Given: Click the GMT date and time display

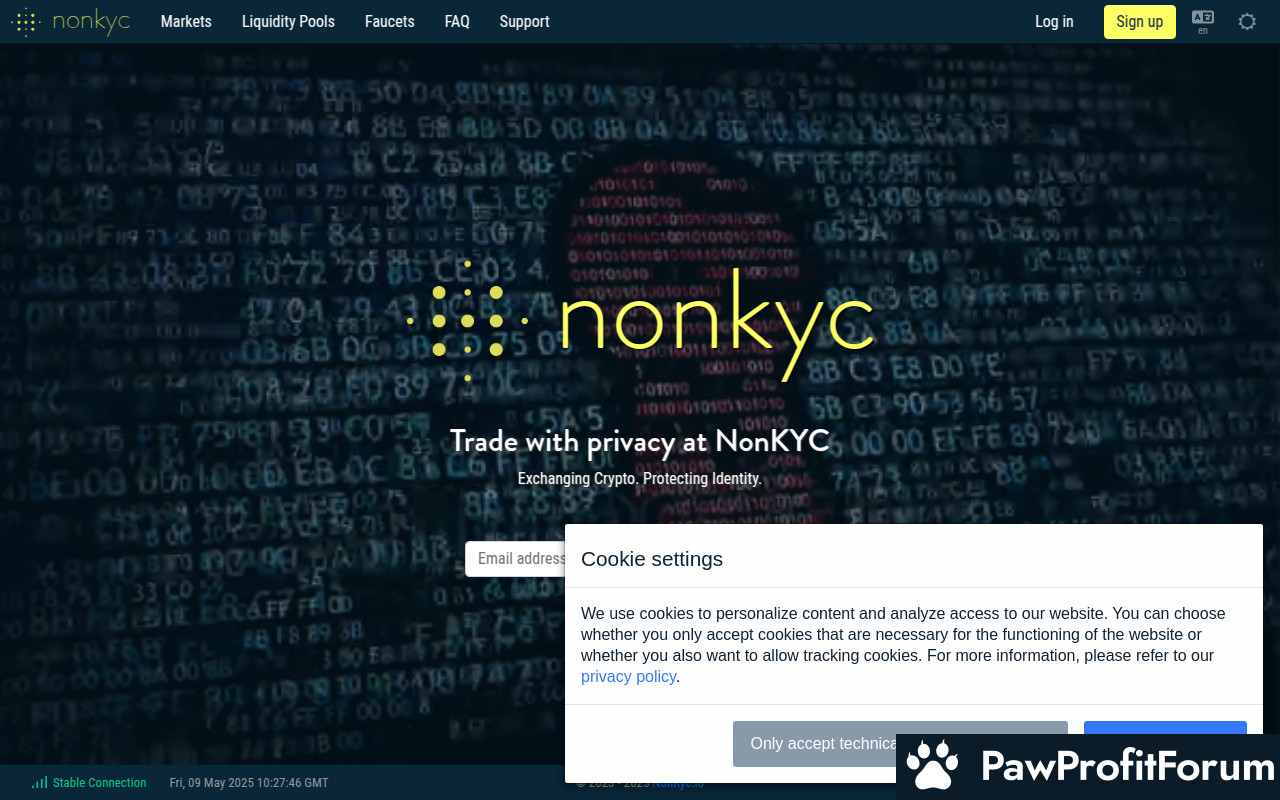Looking at the screenshot, I should click(x=249, y=783).
